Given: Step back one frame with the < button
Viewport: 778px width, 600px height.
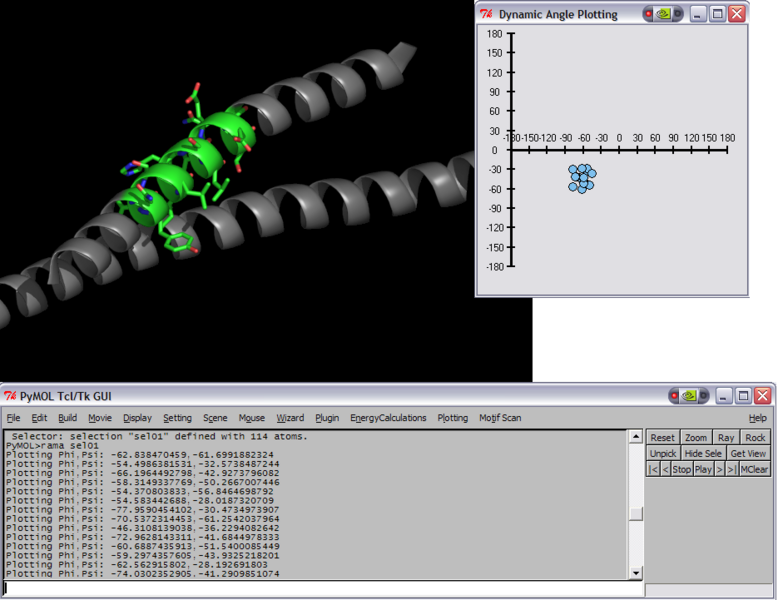Looking at the screenshot, I should click(666, 469).
